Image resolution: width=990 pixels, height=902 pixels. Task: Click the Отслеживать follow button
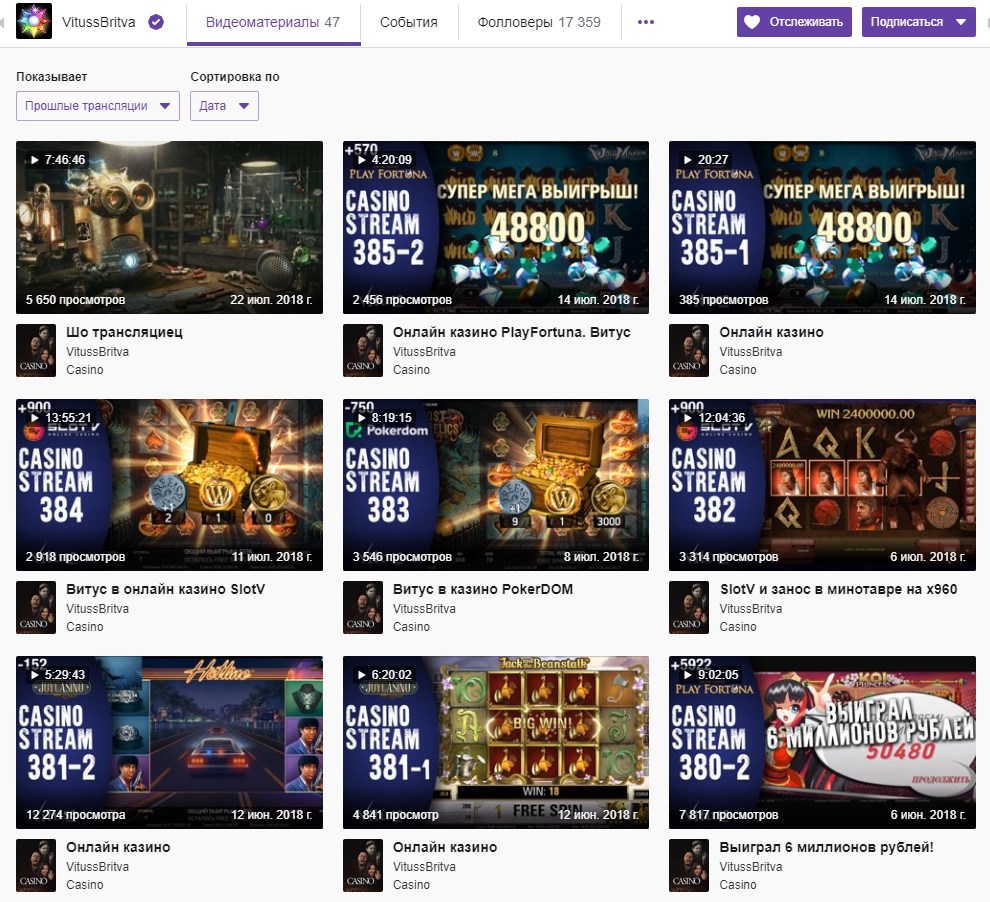[x=794, y=22]
